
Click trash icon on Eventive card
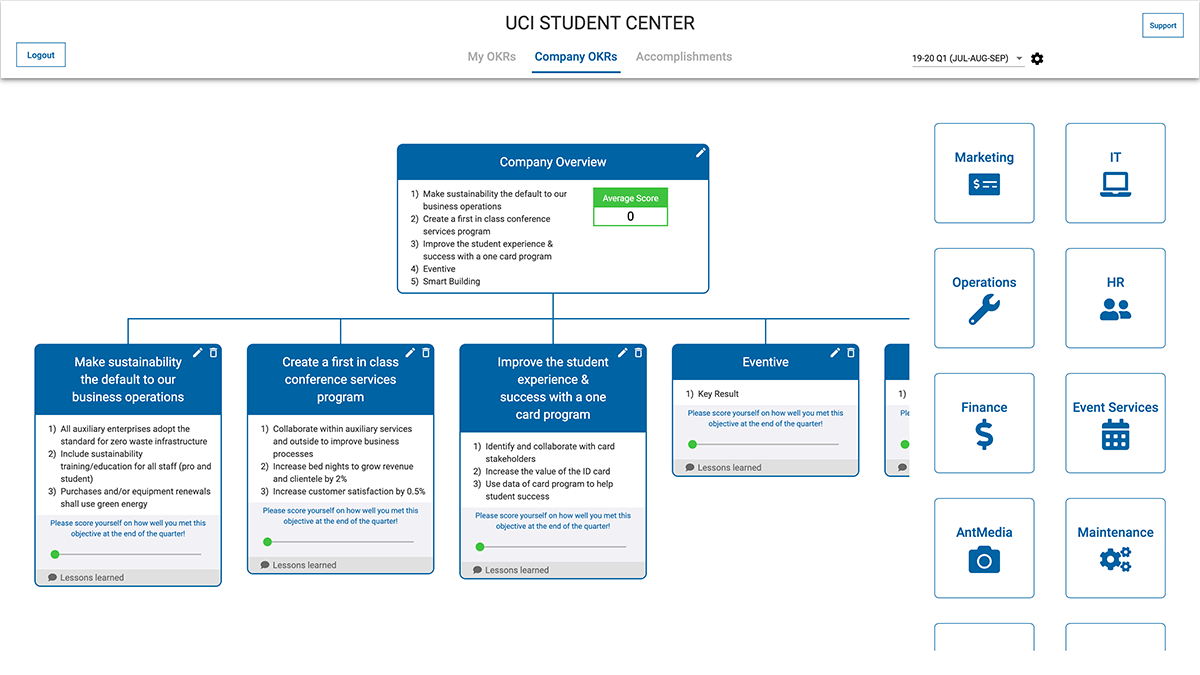pos(851,353)
